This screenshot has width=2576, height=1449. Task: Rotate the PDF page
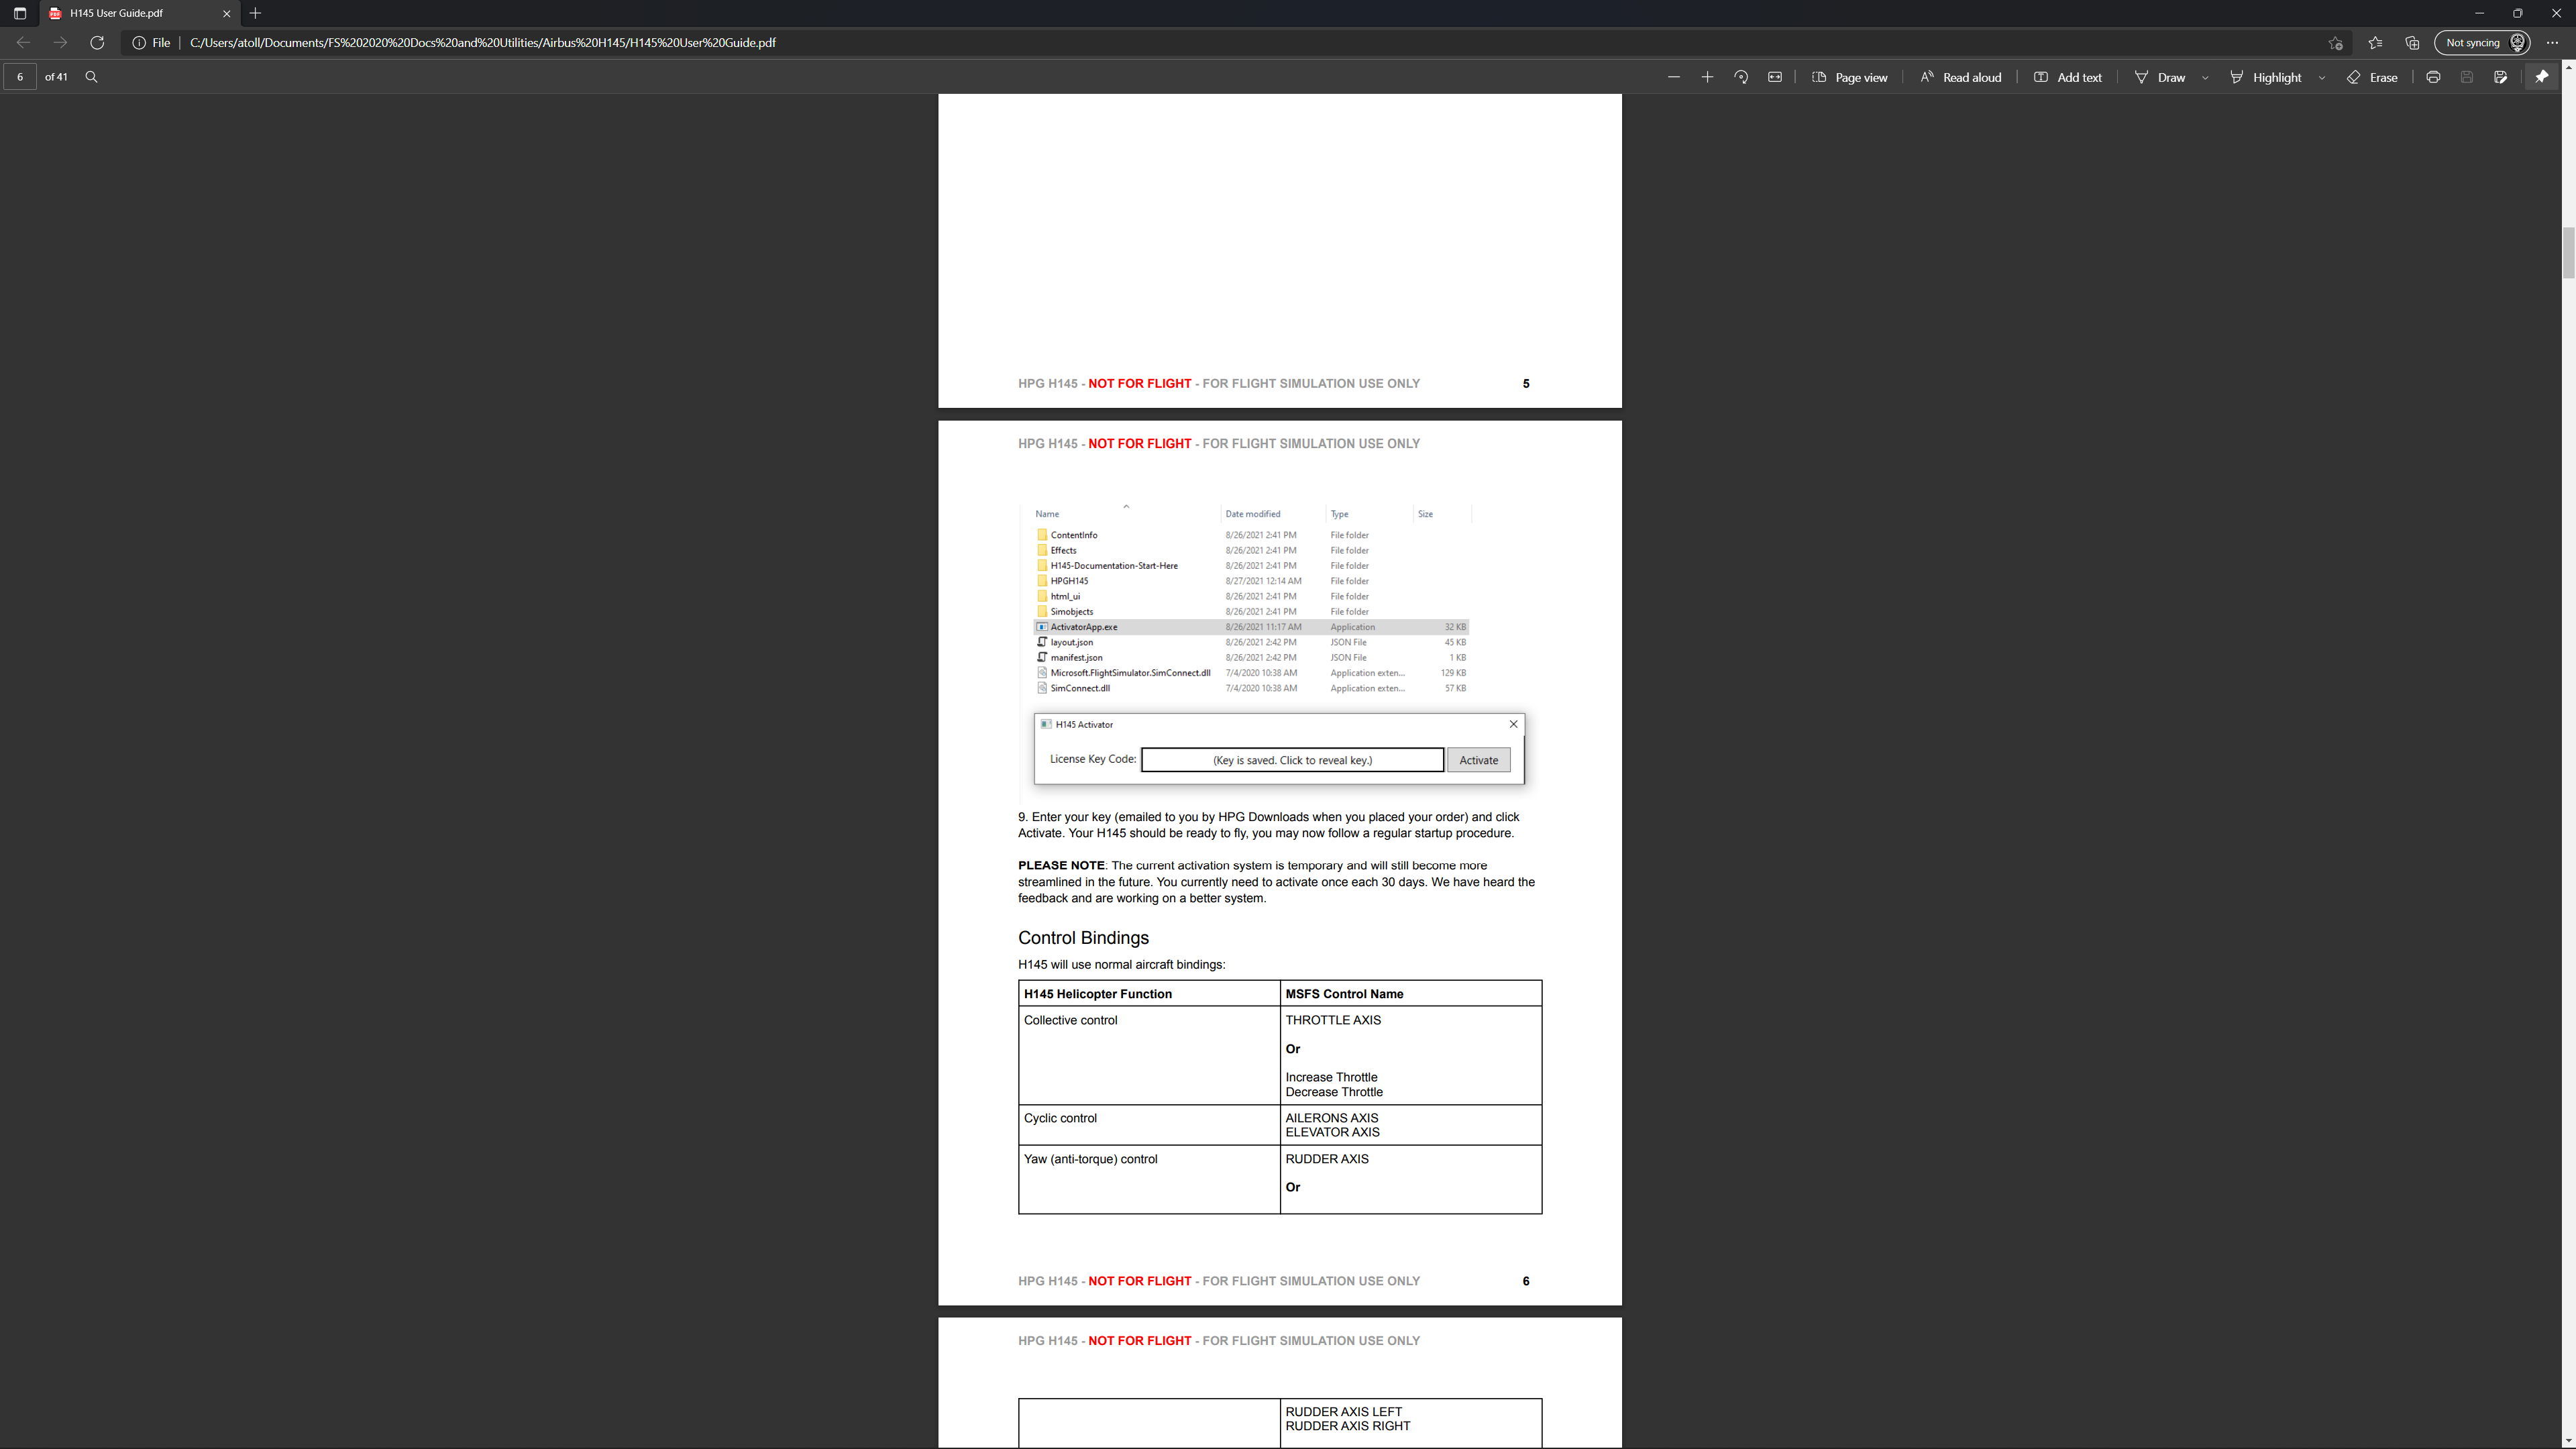(1741, 76)
